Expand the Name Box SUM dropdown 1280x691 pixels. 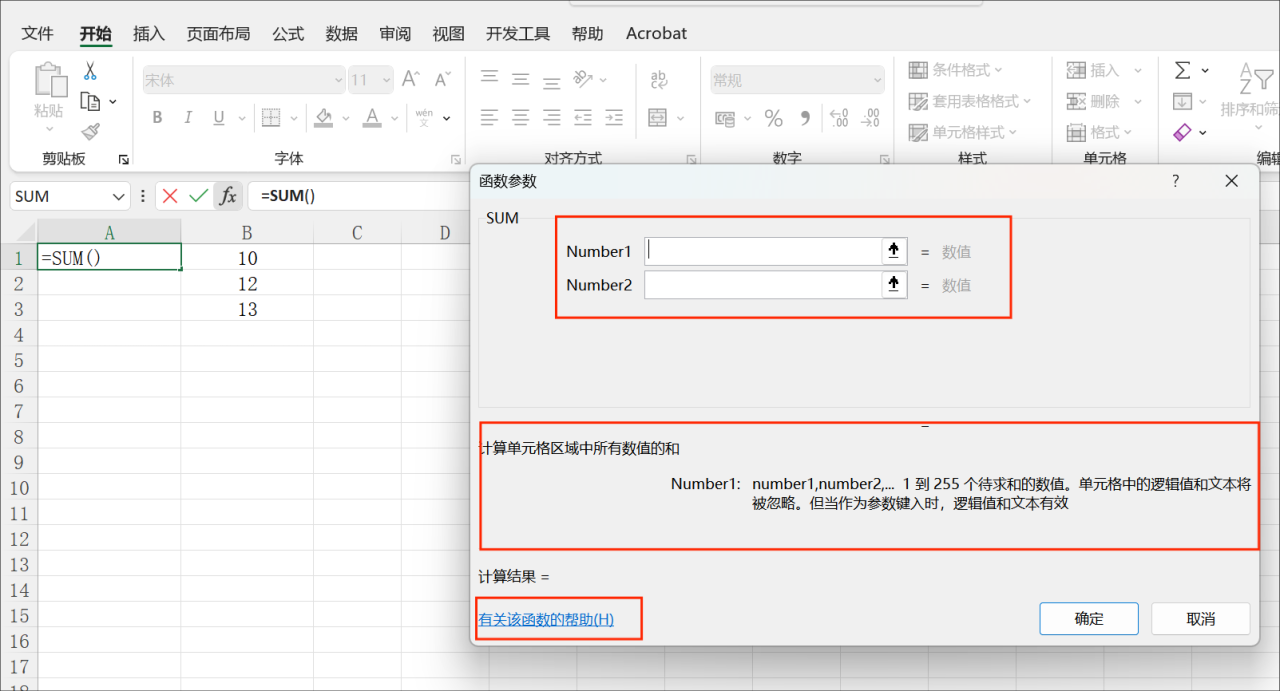click(119, 196)
